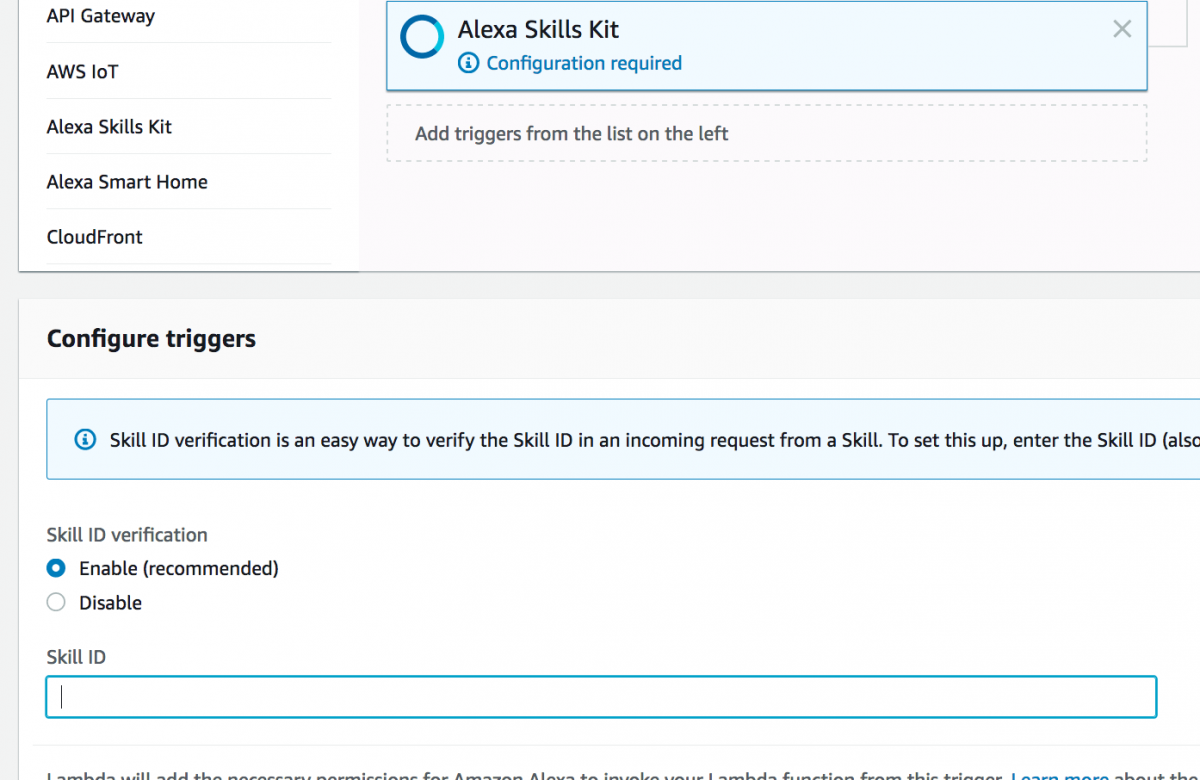The width and height of the screenshot is (1200, 780).
Task: Click the Alexa Skills Kit logo icon
Action: click(x=421, y=36)
